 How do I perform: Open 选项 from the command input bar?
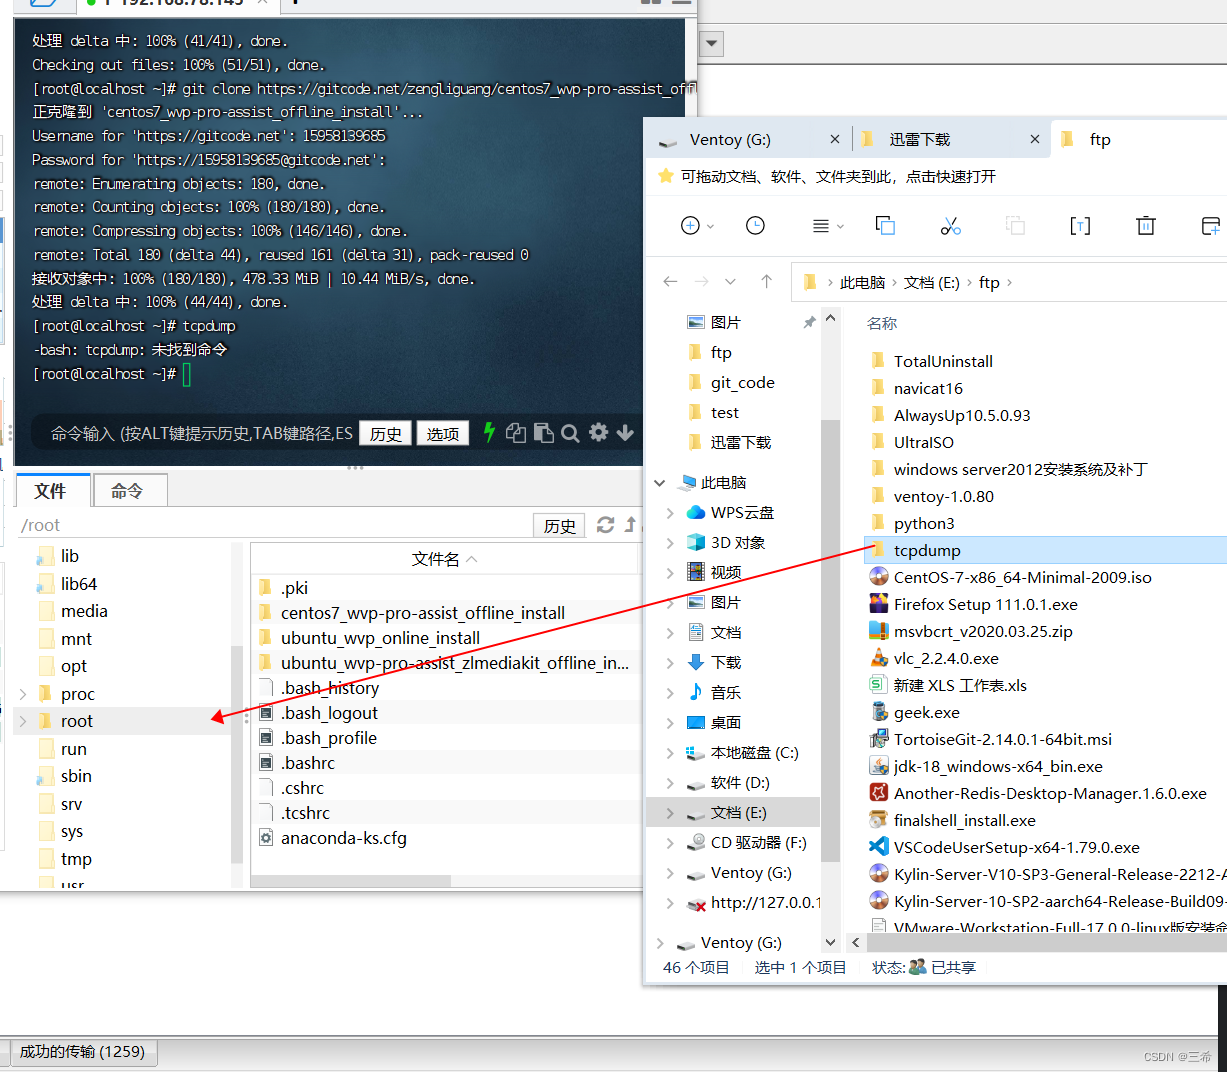coord(442,432)
